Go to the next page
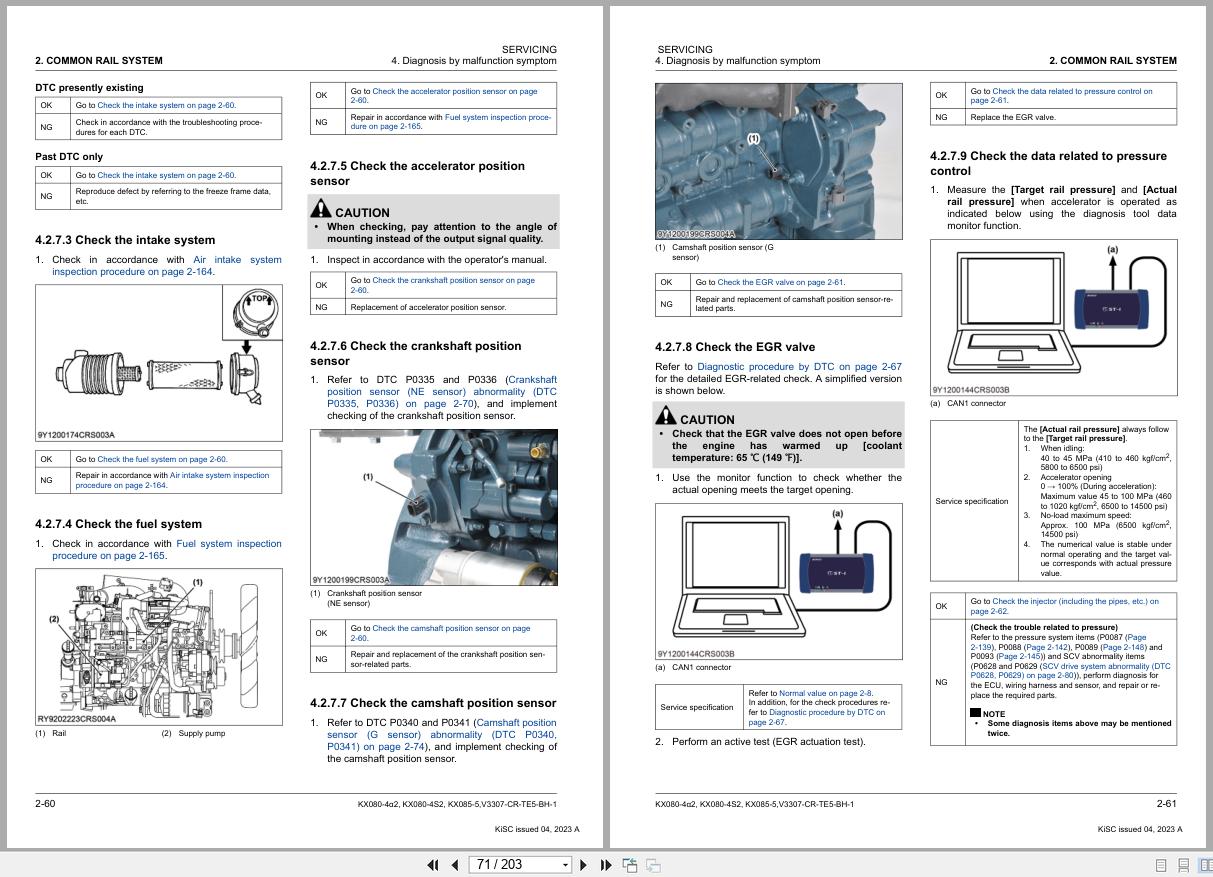Image resolution: width=1213 pixels, height=877 pixels. pyautogui.click(x=584, y=865)
